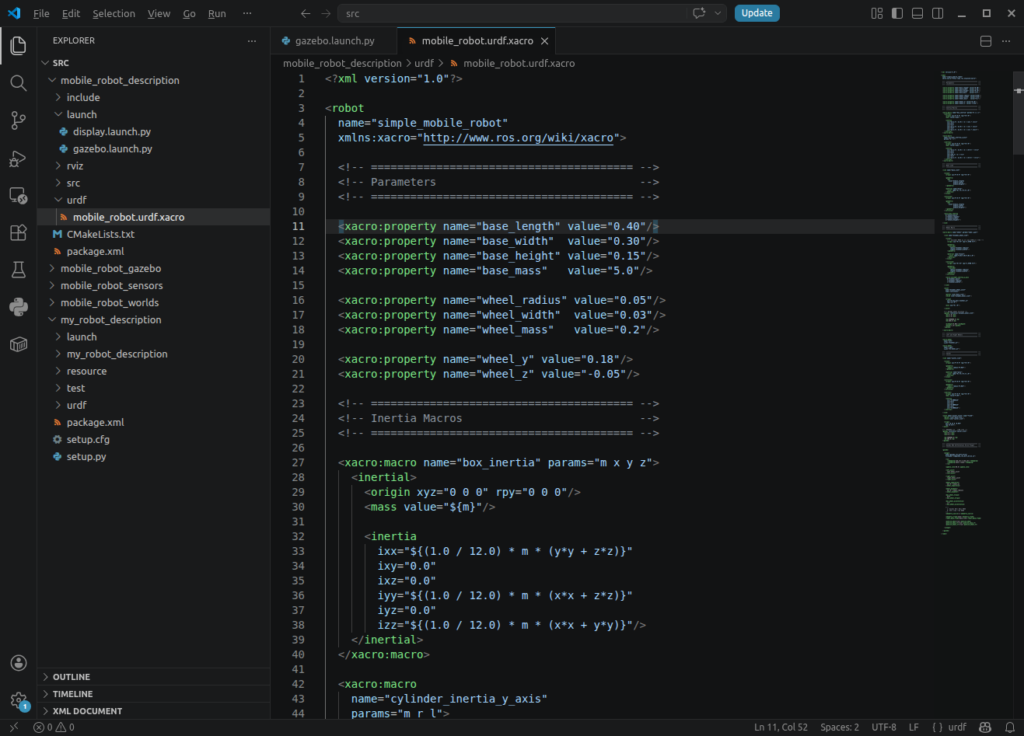Open the chat icon in command center
This screenshot has height=736, width=1024.
click(699, 13)
